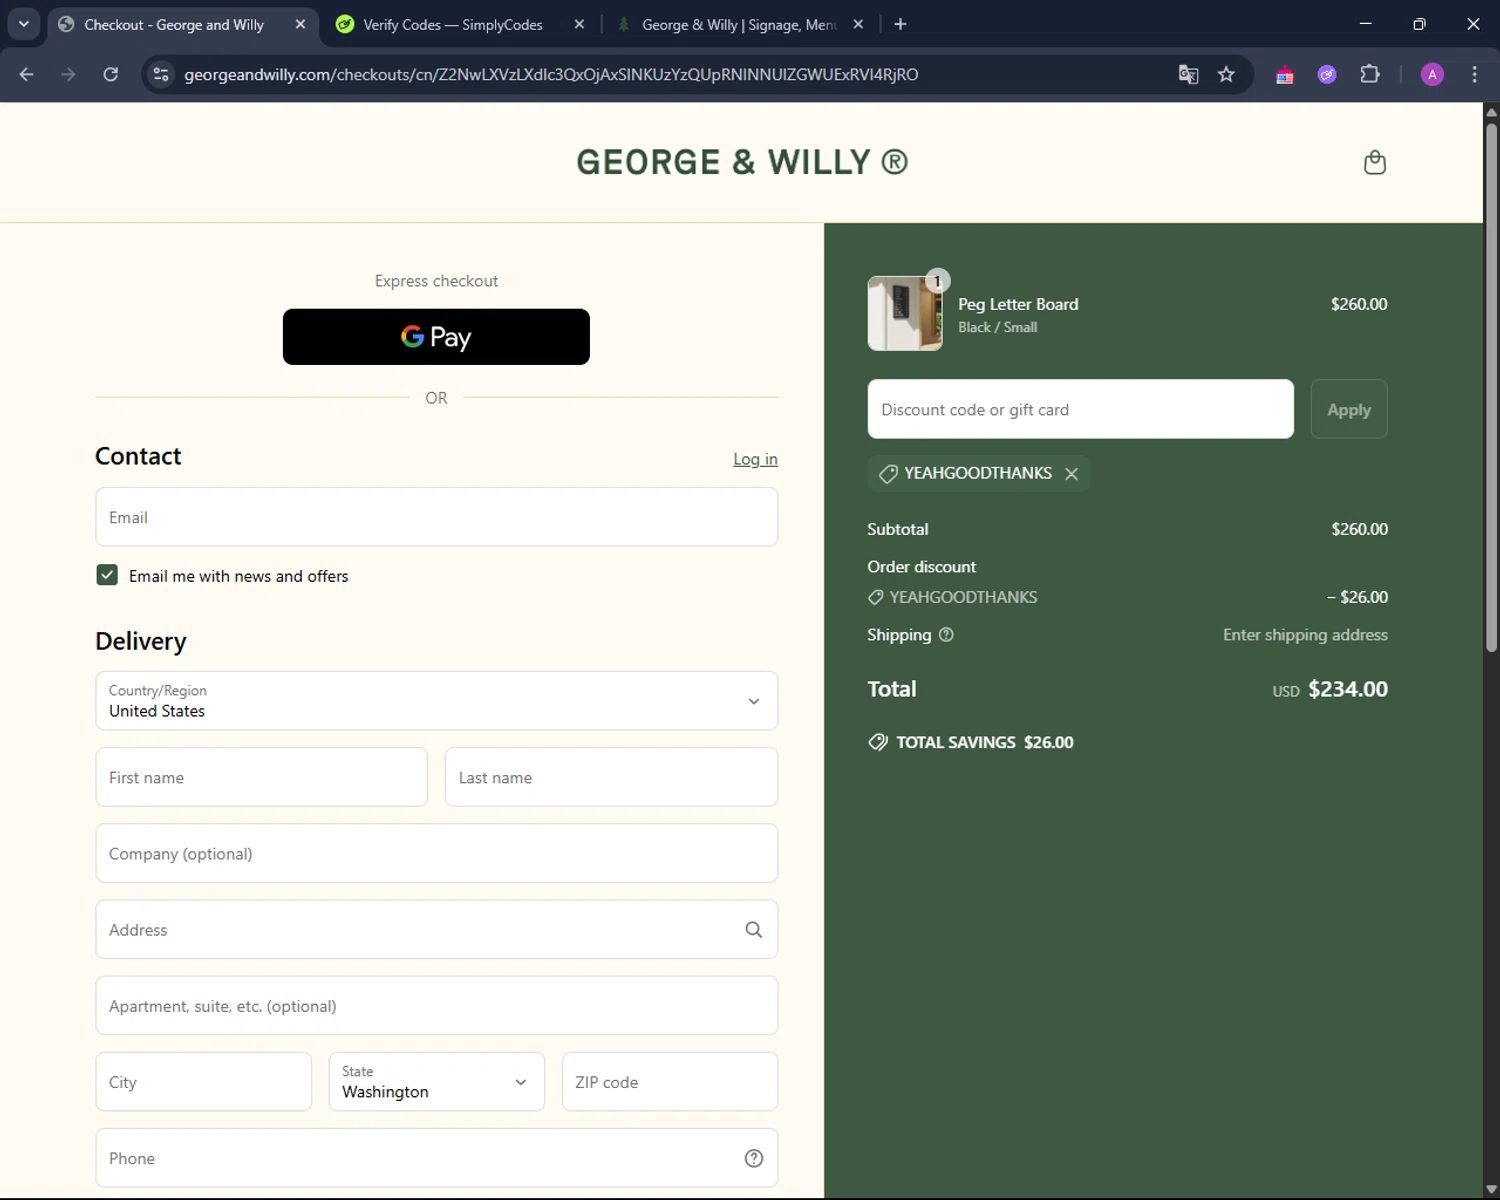This screenshot has width=1500, height=1200.
Task: Click the Apply discount button
Action: tap(1349, 409)
